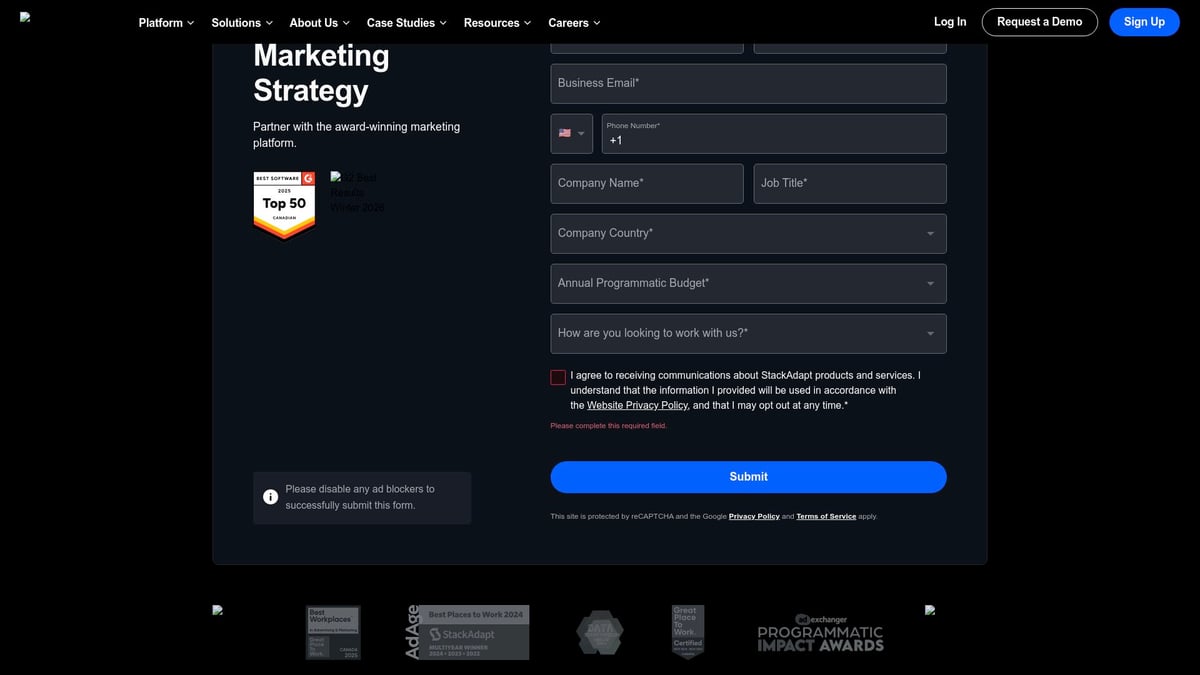Check the communications agreement consent checkbox

(558, 377)
